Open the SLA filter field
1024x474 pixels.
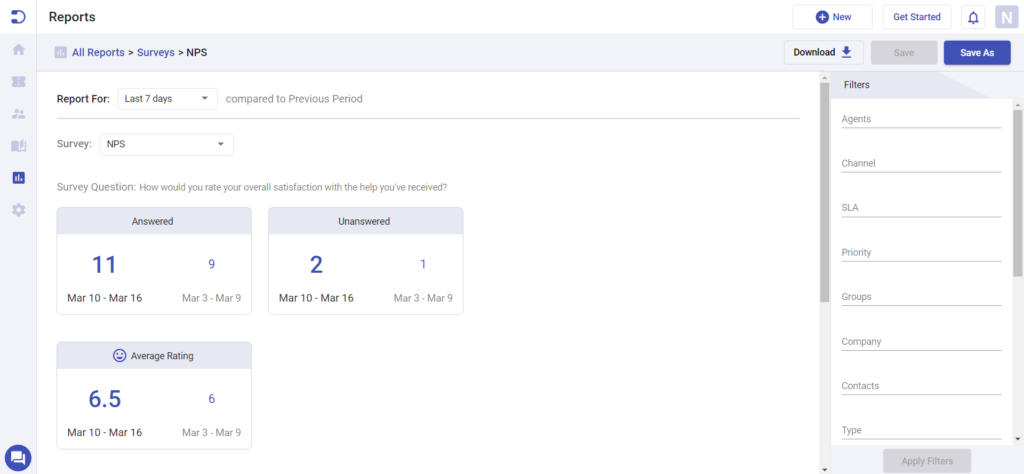(x=921, y=208)
